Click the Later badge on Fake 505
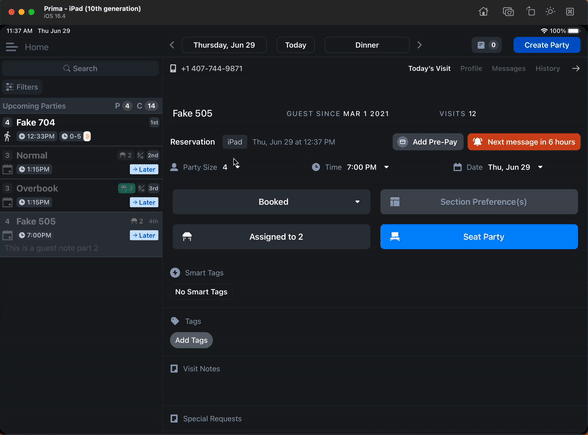588x435 pixels. 144,235
